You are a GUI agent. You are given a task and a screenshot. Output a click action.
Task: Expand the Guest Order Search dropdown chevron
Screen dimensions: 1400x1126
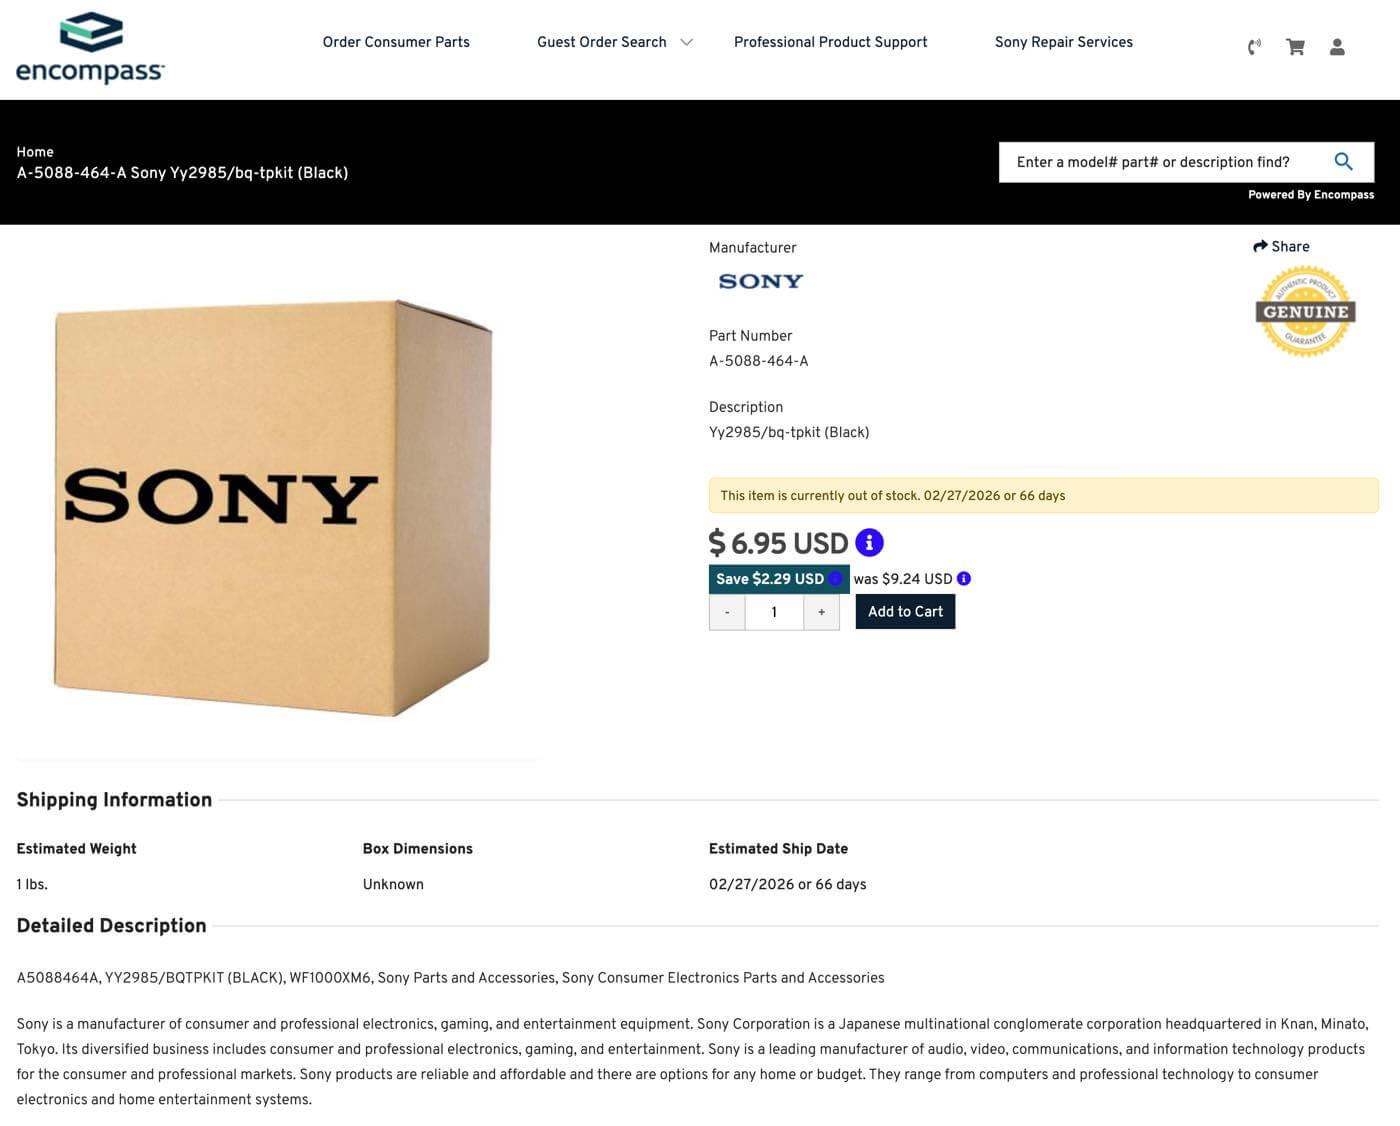(x=687, y=42)
